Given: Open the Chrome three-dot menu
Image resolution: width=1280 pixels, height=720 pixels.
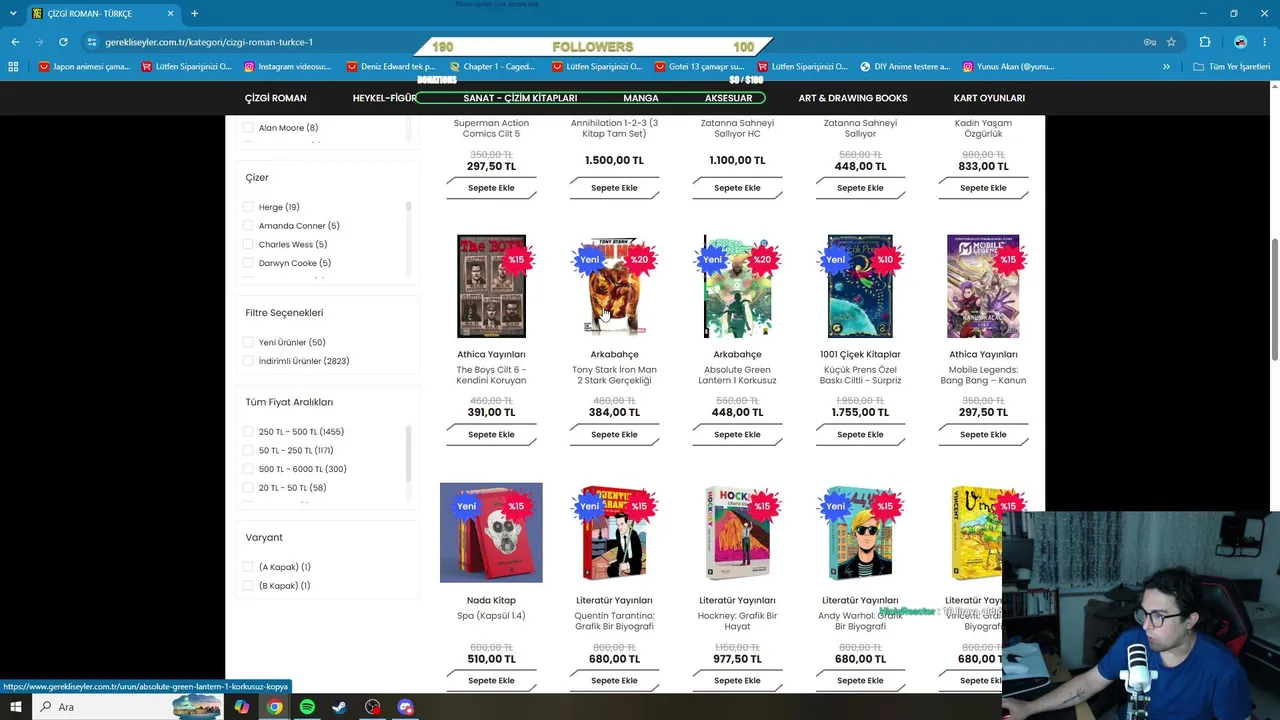Looking at the screenshot, I should (x=1266, y=42).
